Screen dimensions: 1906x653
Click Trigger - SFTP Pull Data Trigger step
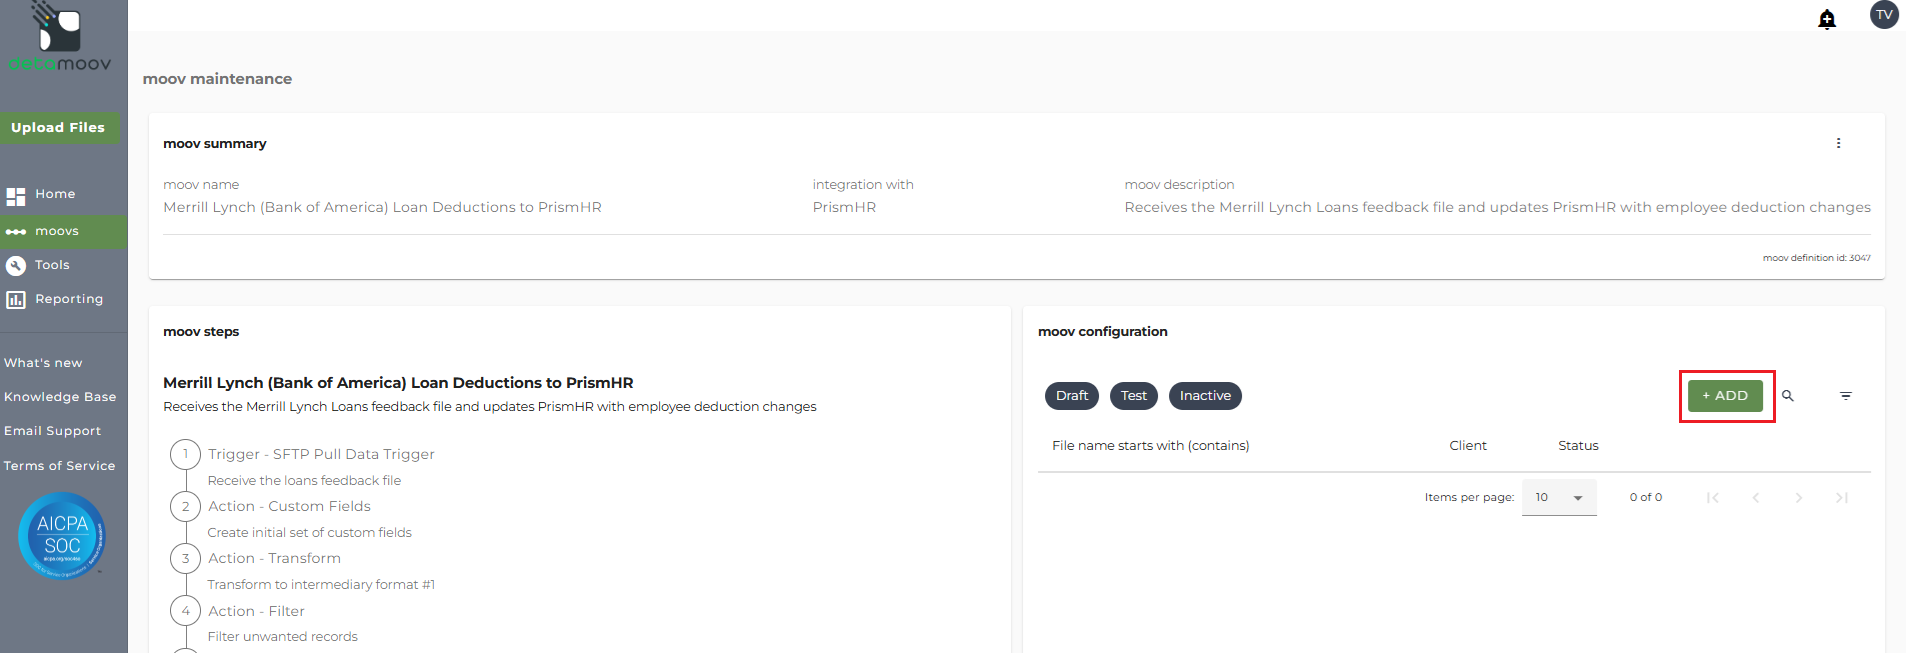point(321,454)
